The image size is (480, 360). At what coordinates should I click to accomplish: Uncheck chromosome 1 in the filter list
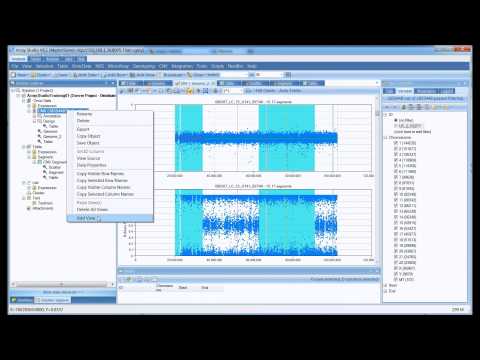coord(396,143)
